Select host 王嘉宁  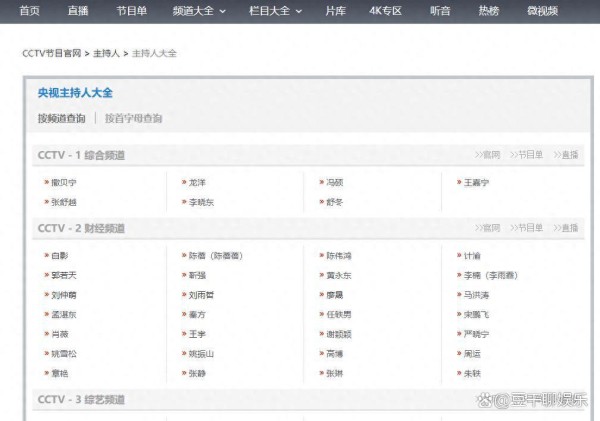click(x=476, y=183)
